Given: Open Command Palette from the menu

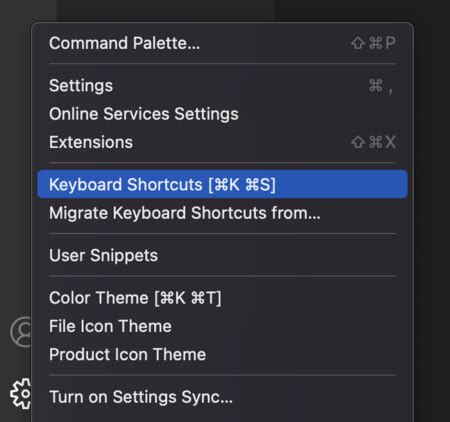Looking at the screenshot, I should (x=222, y=43).
